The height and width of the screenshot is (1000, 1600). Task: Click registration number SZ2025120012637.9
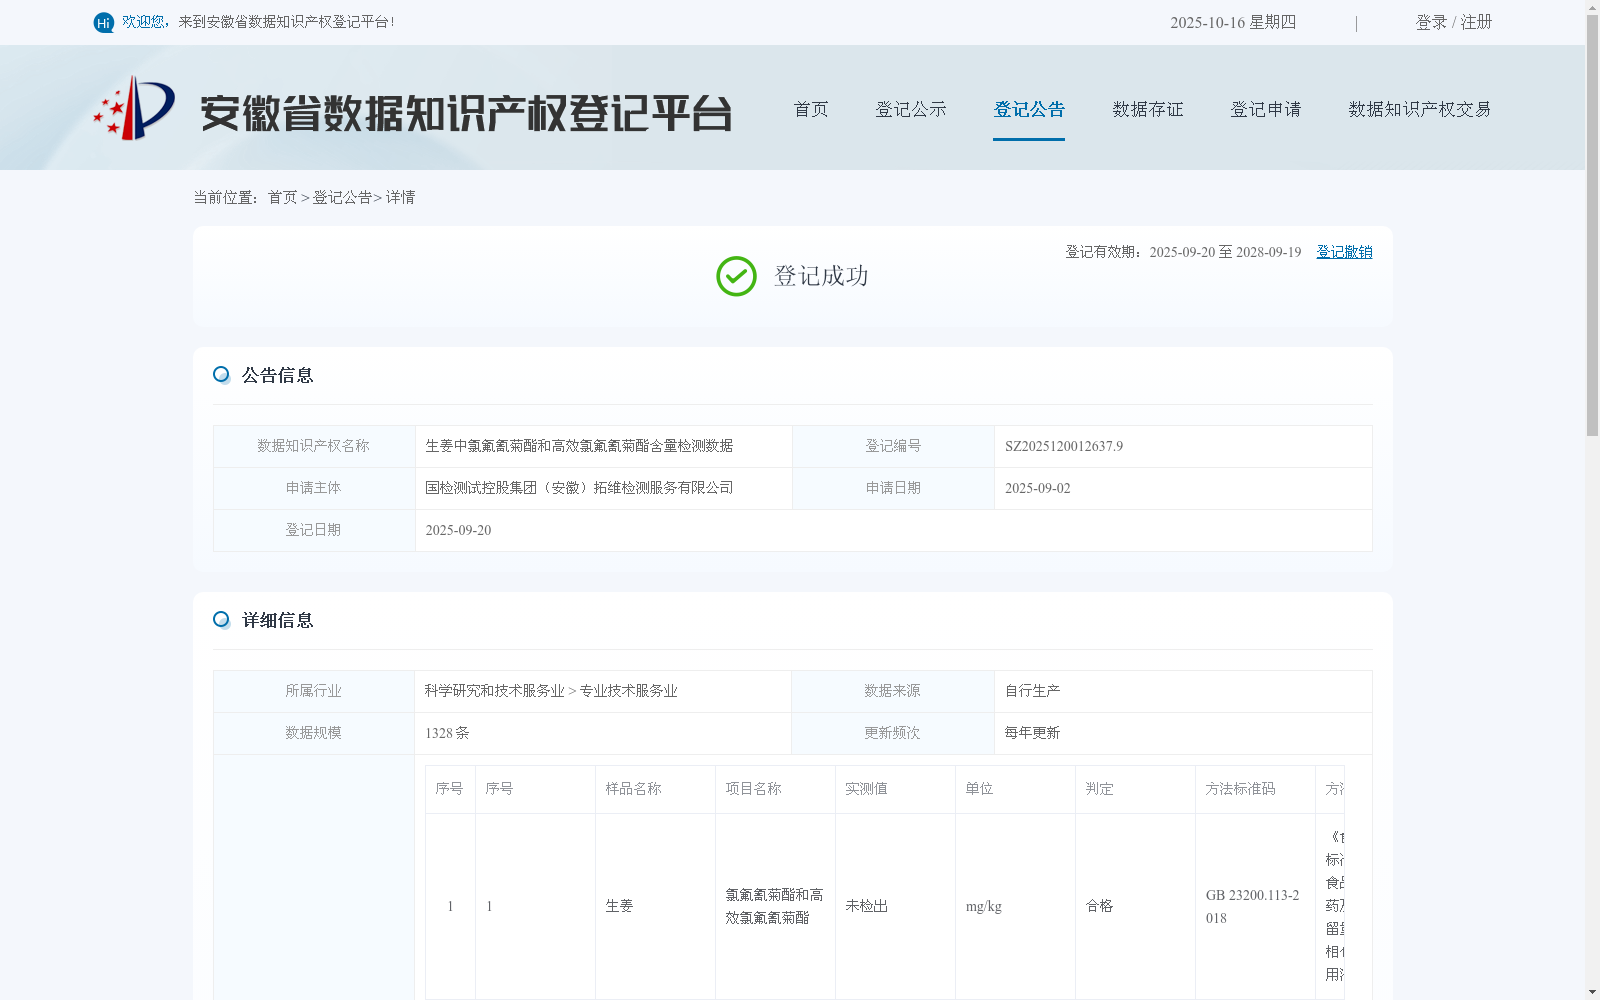(1064, 446)
